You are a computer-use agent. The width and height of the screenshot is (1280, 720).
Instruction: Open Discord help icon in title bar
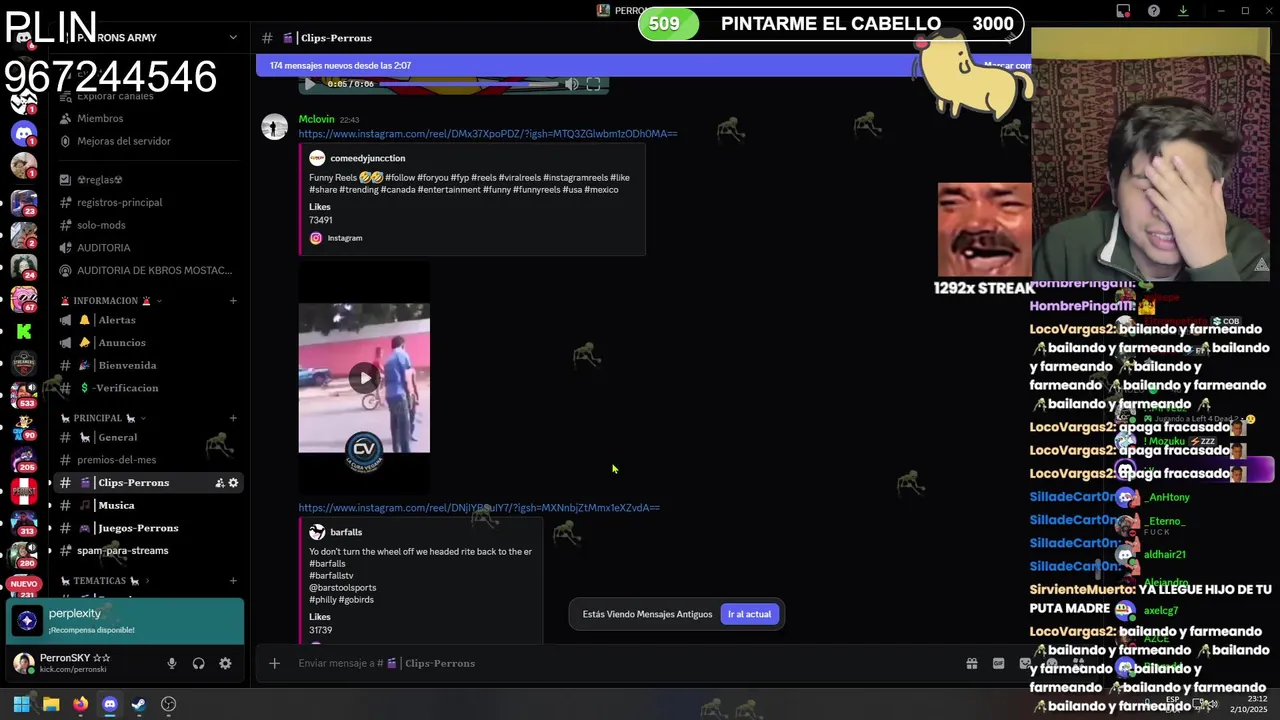click(x=1154, y=11)
